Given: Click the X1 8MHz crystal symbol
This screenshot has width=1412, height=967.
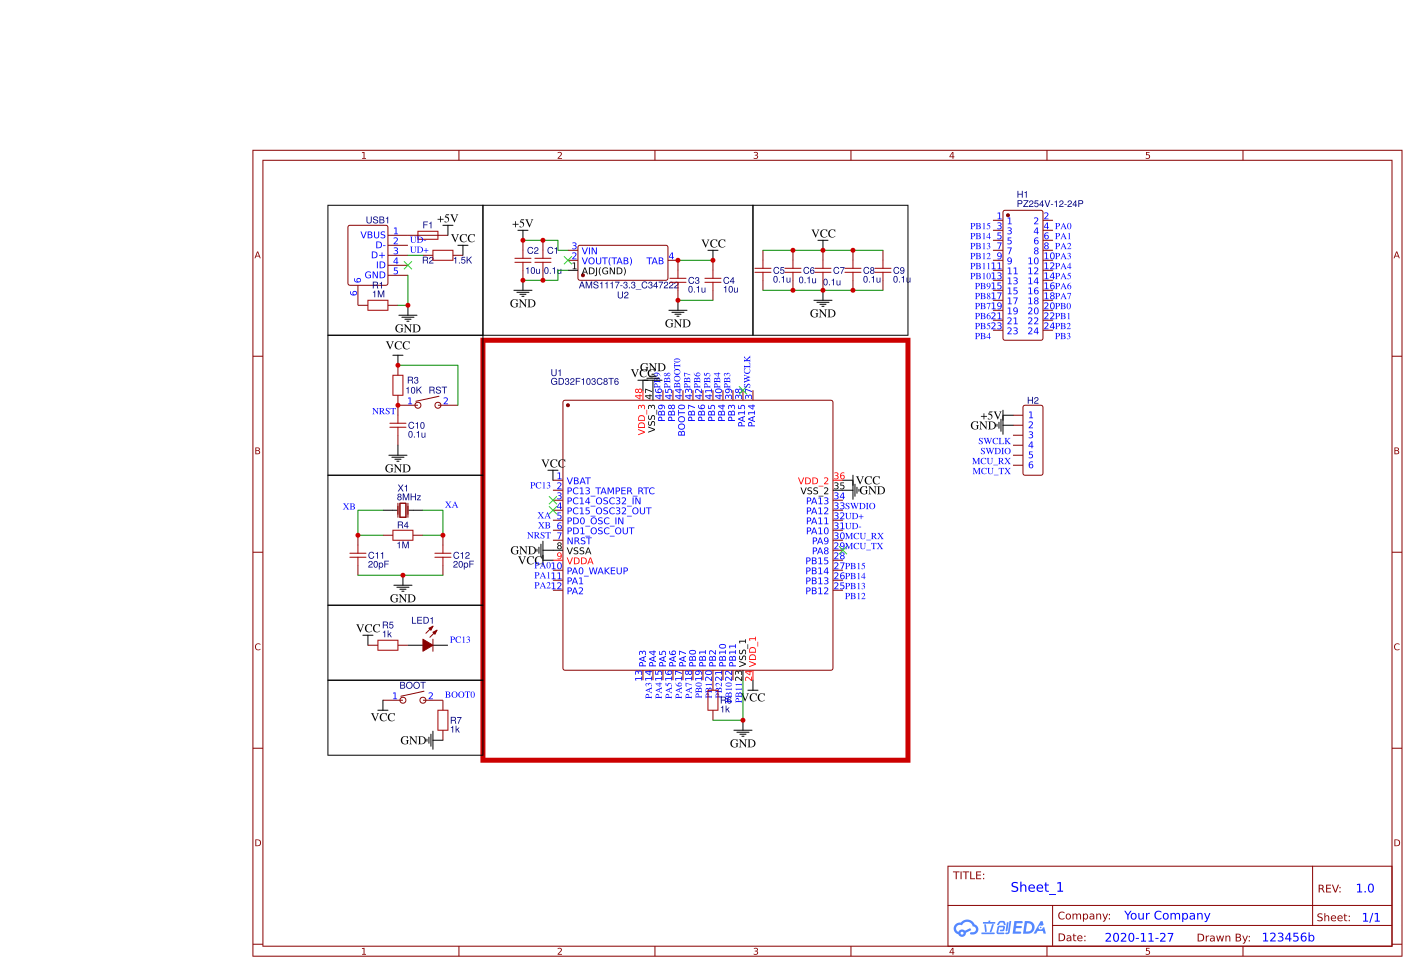Looking at the screenshot, I should coord(403,510).
